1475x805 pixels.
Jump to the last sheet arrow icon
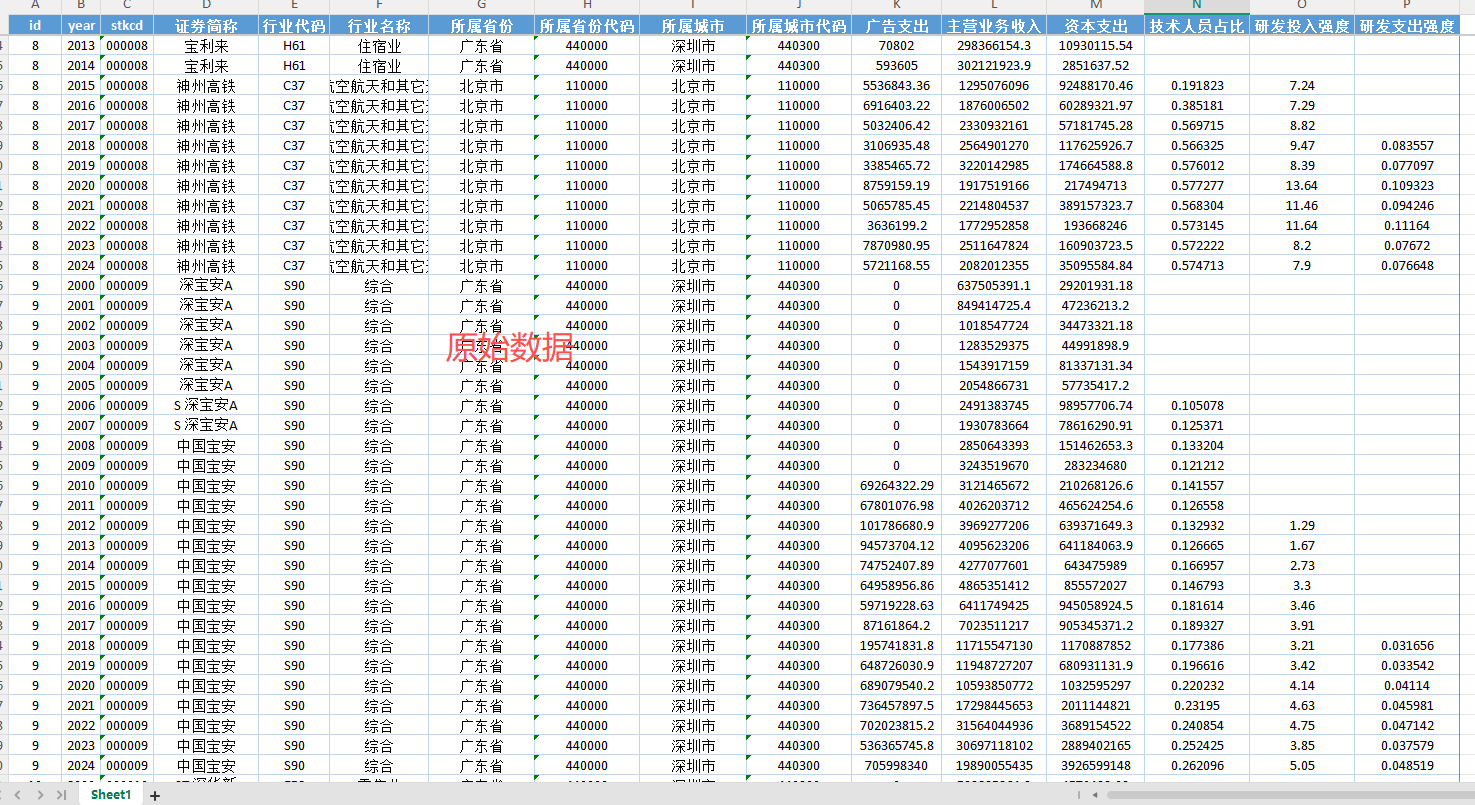click(61, 795)
